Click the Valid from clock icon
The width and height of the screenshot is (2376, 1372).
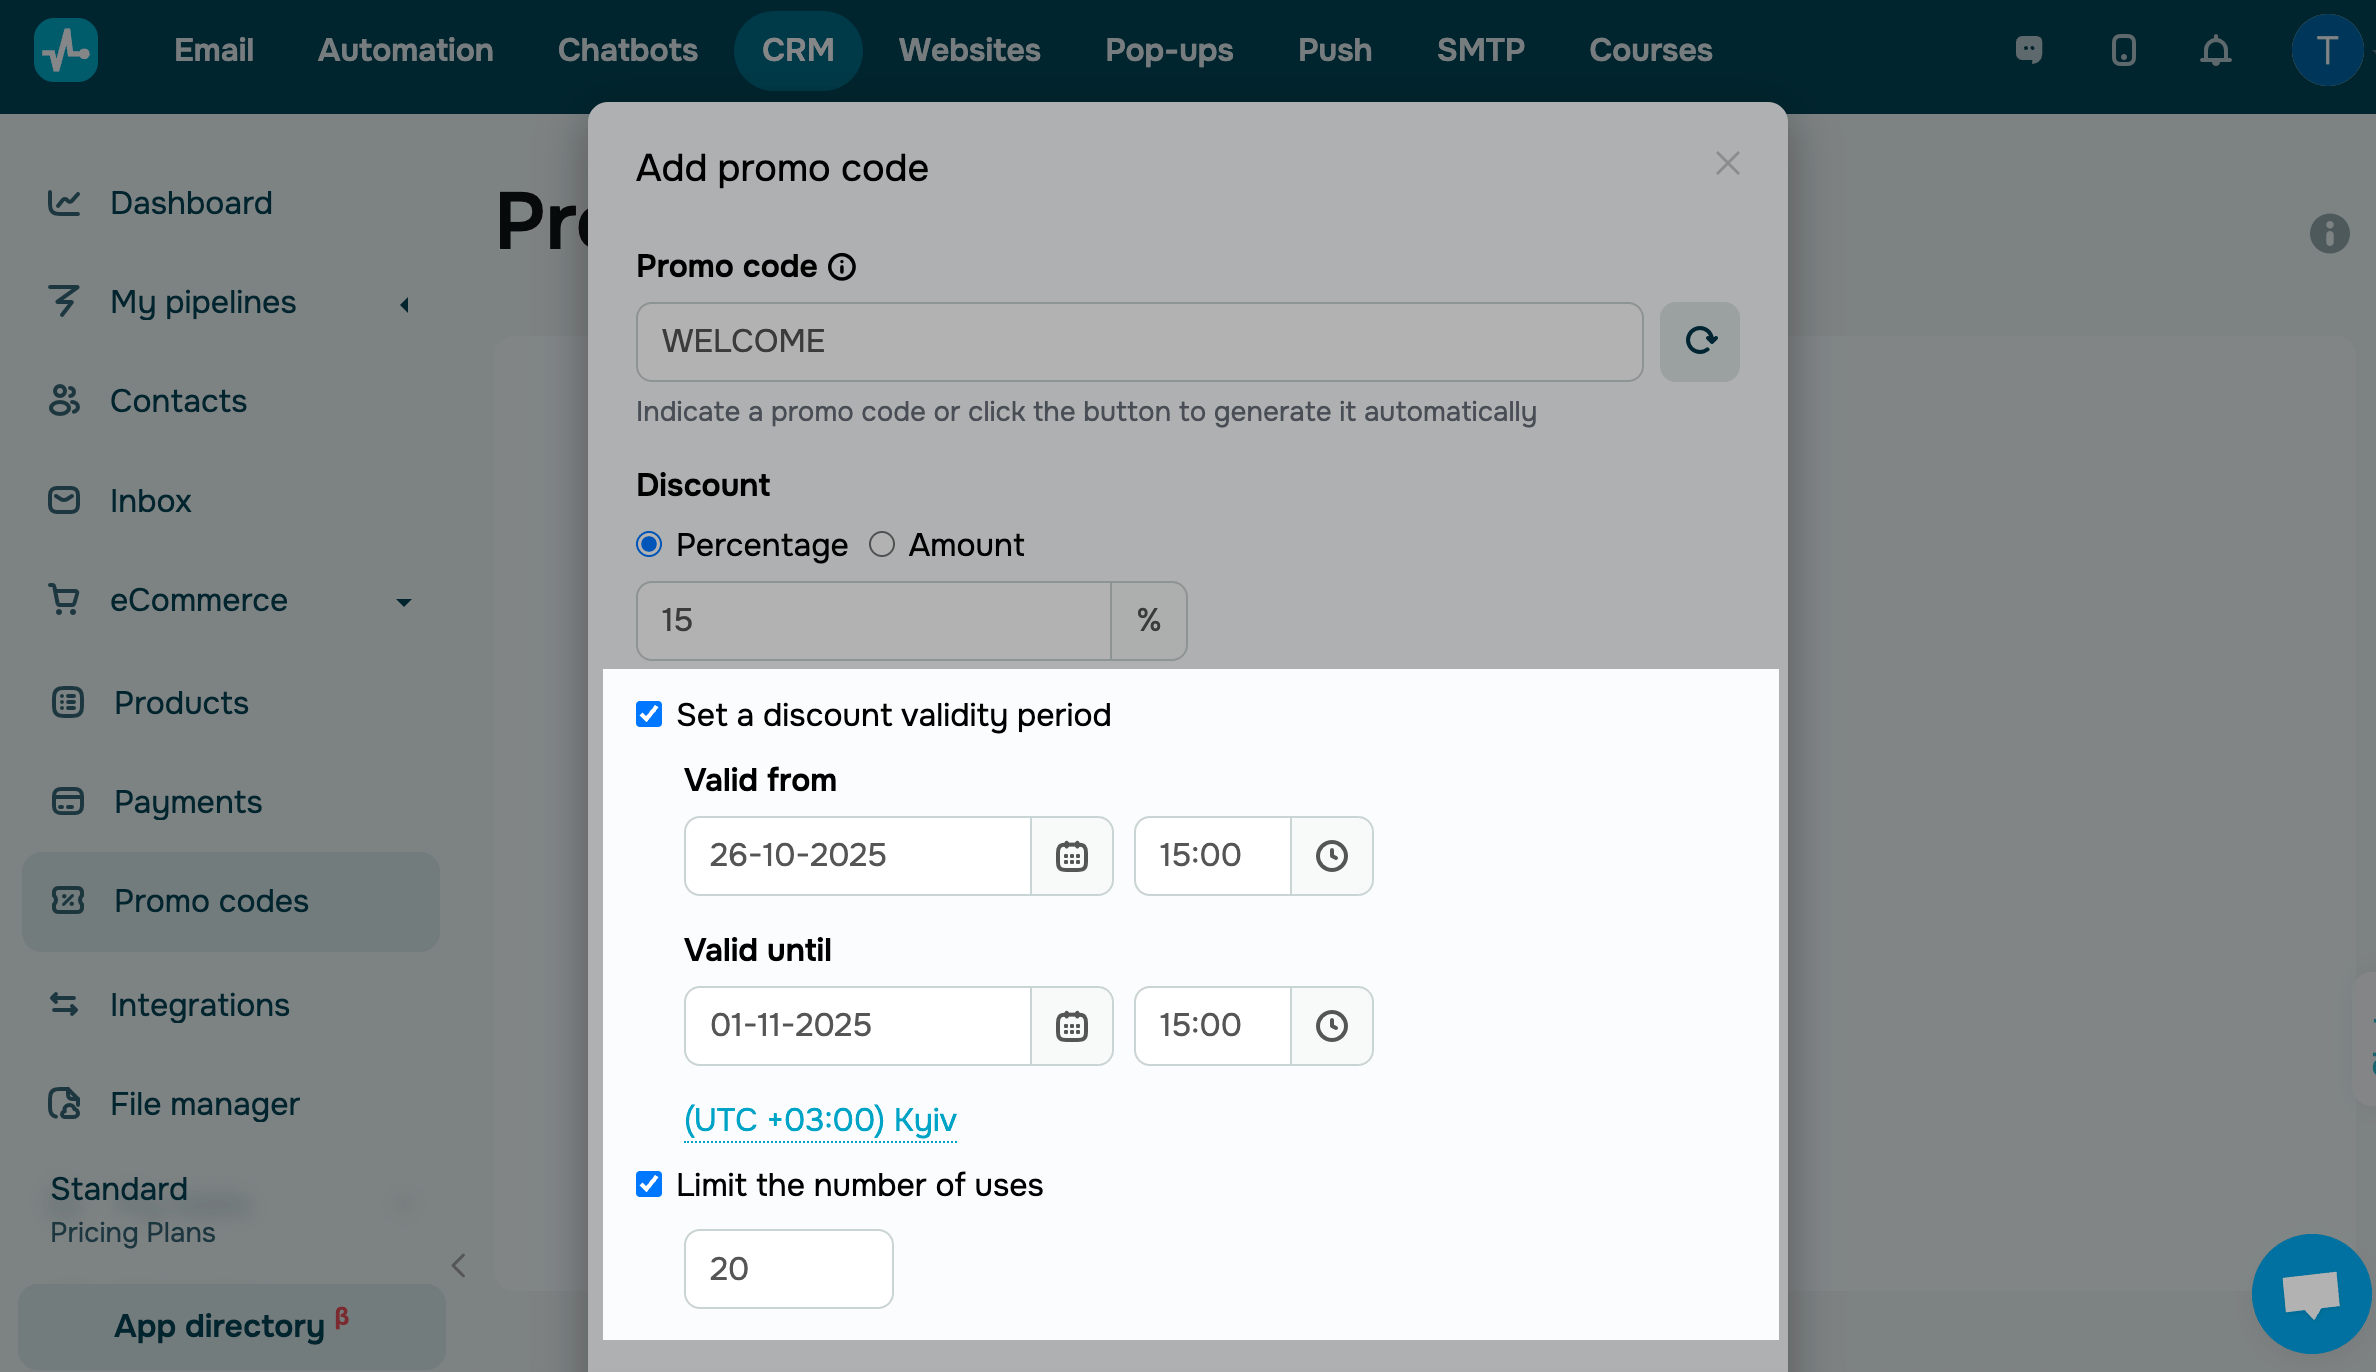(x=1331, y=856)
